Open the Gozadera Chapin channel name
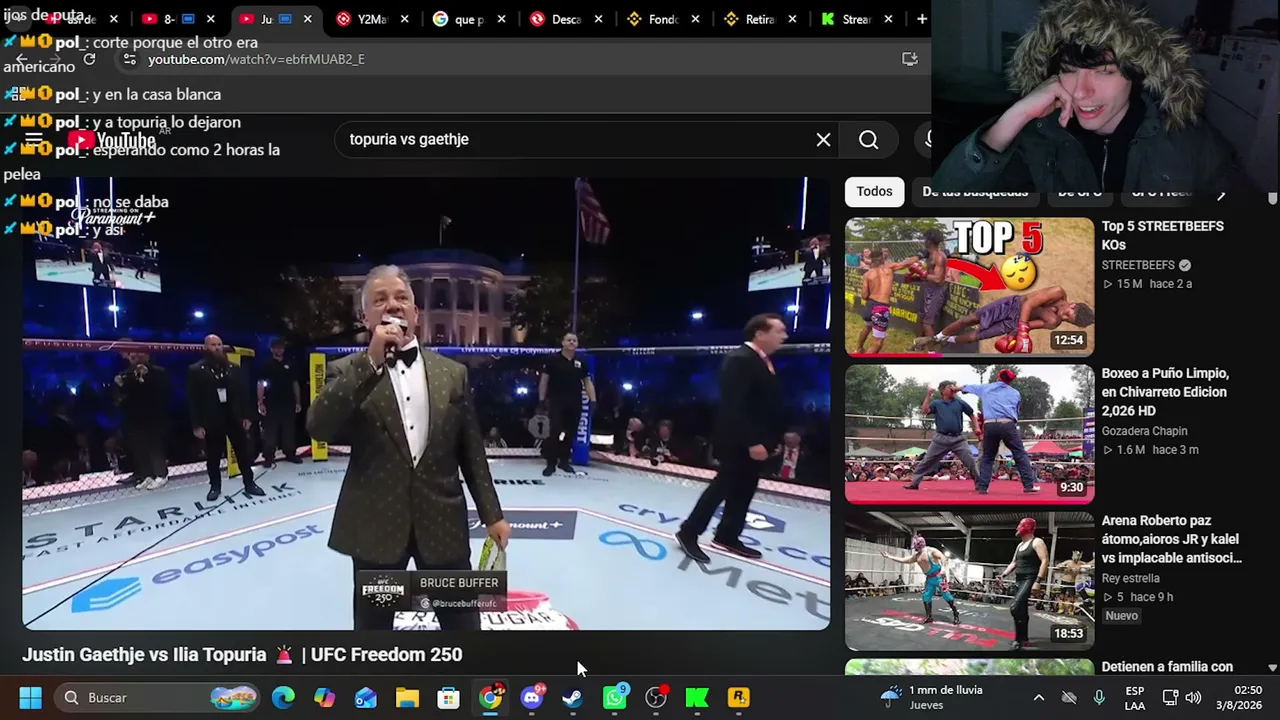Viewport: 1280px width, 720px height. tap(1144, 431)
